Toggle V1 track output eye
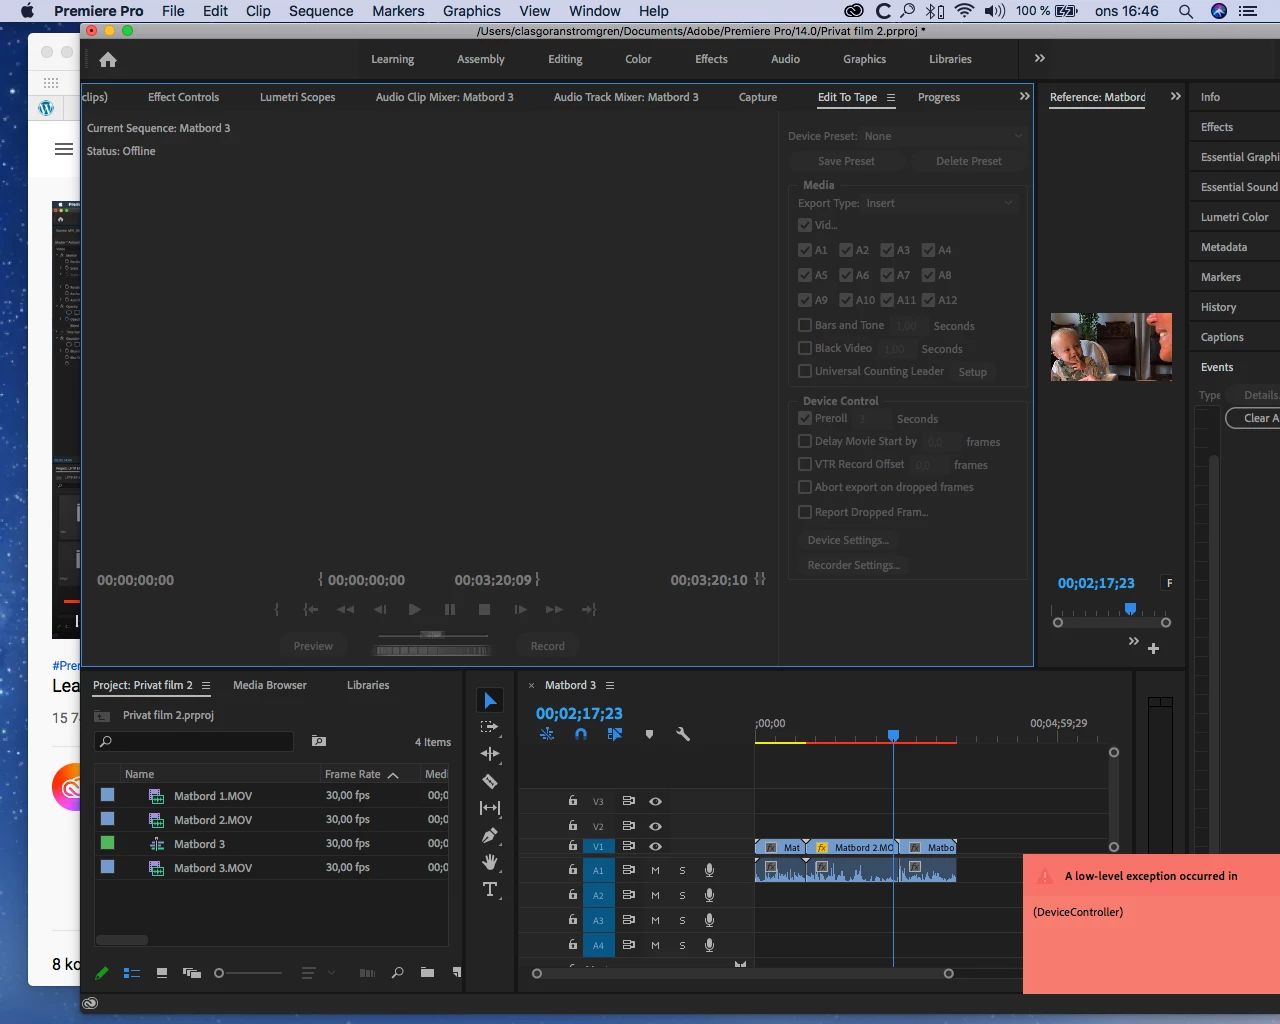 [x=656, y=846]
